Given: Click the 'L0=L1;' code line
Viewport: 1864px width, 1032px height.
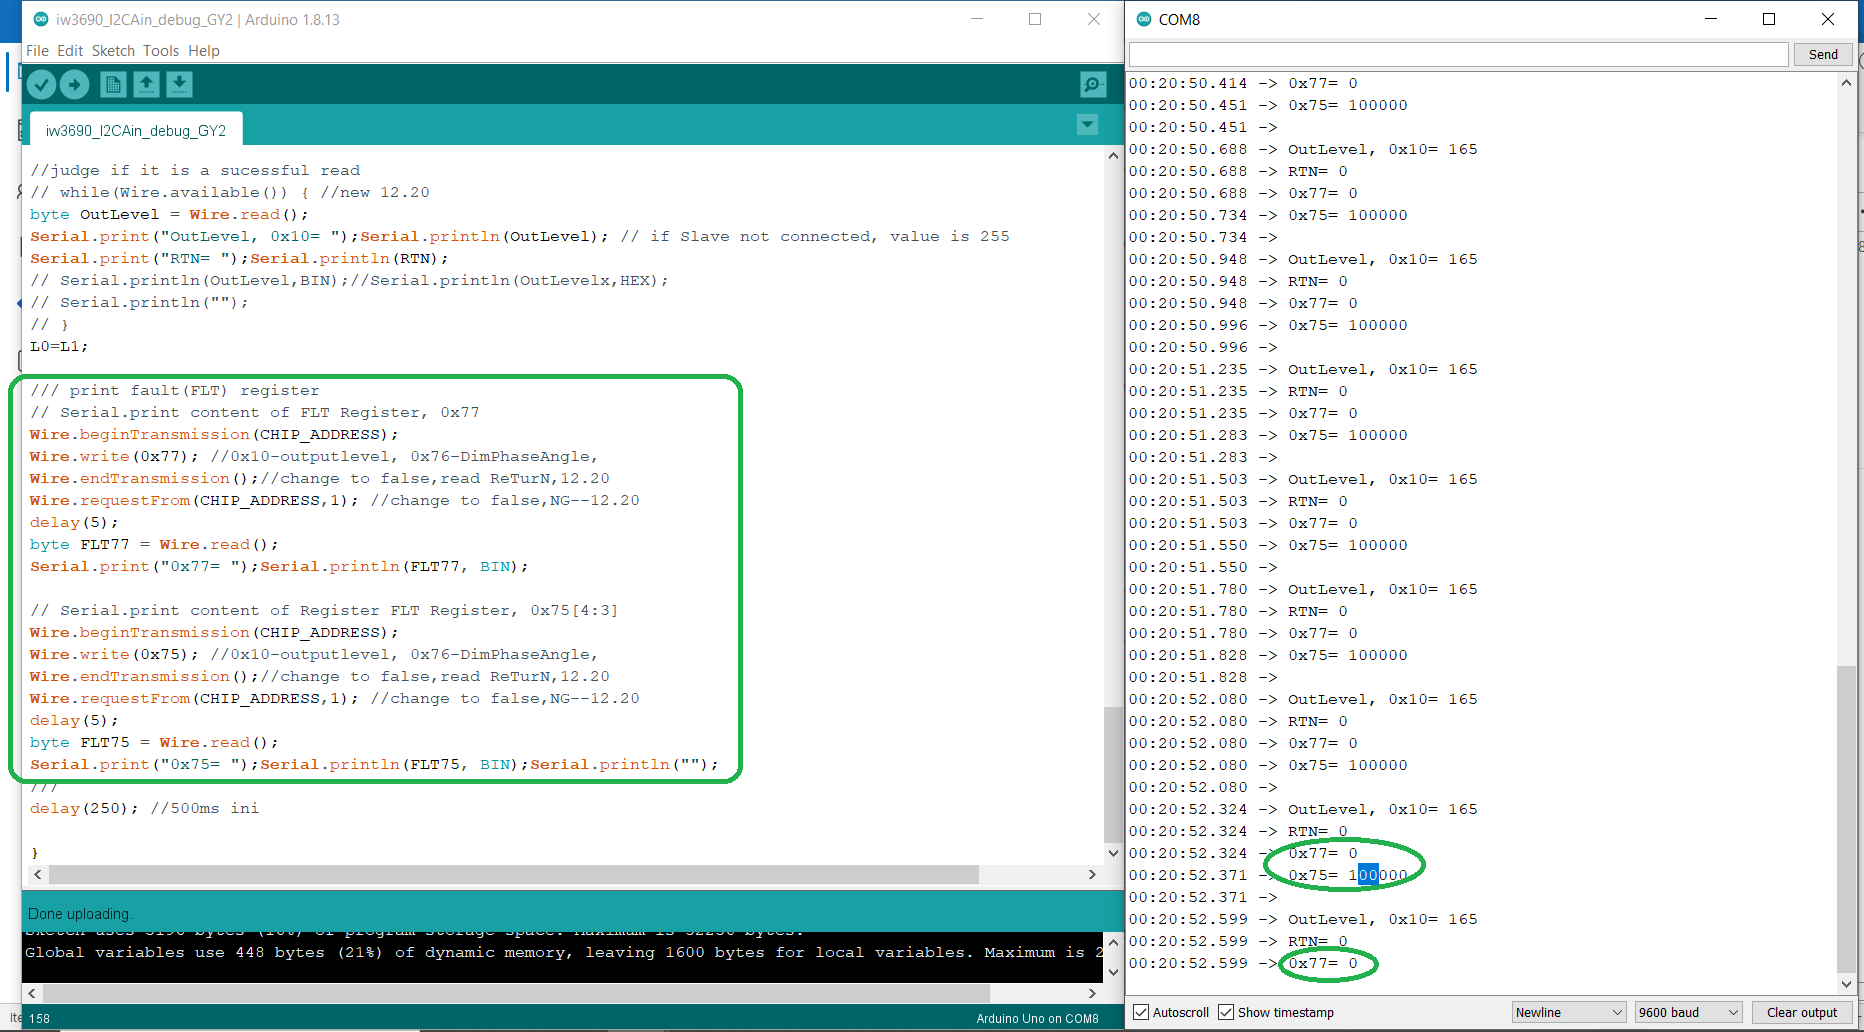Looking at the screenshot, I should [59, 346].
